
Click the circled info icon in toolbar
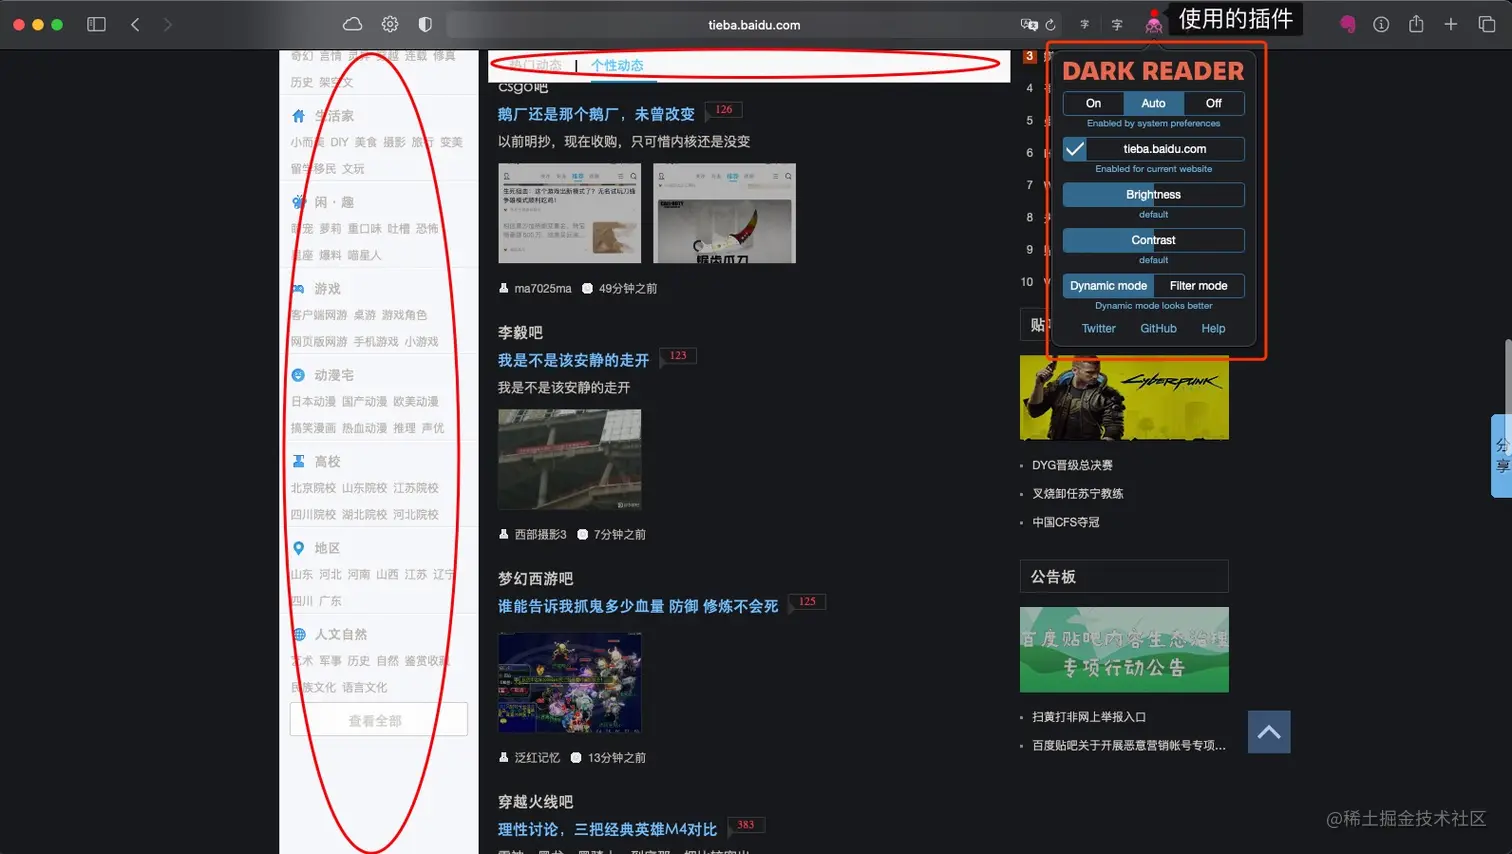click(1381, 24)
